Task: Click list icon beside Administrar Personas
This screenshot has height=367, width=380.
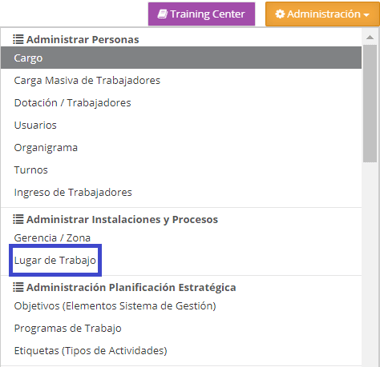Action: [x=18, y=39]
